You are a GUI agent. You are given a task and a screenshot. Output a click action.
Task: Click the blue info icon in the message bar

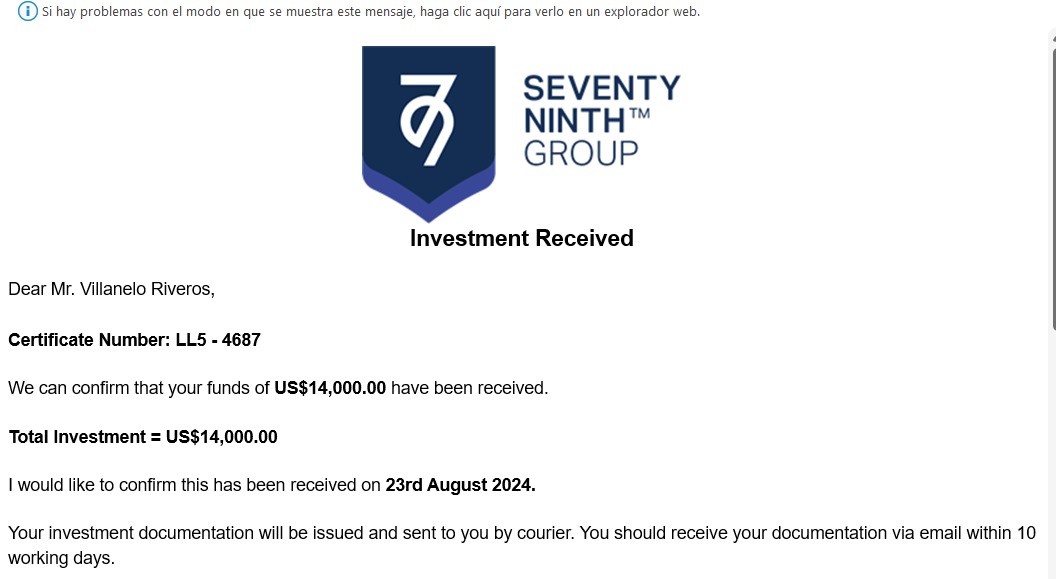click(28, 12)
